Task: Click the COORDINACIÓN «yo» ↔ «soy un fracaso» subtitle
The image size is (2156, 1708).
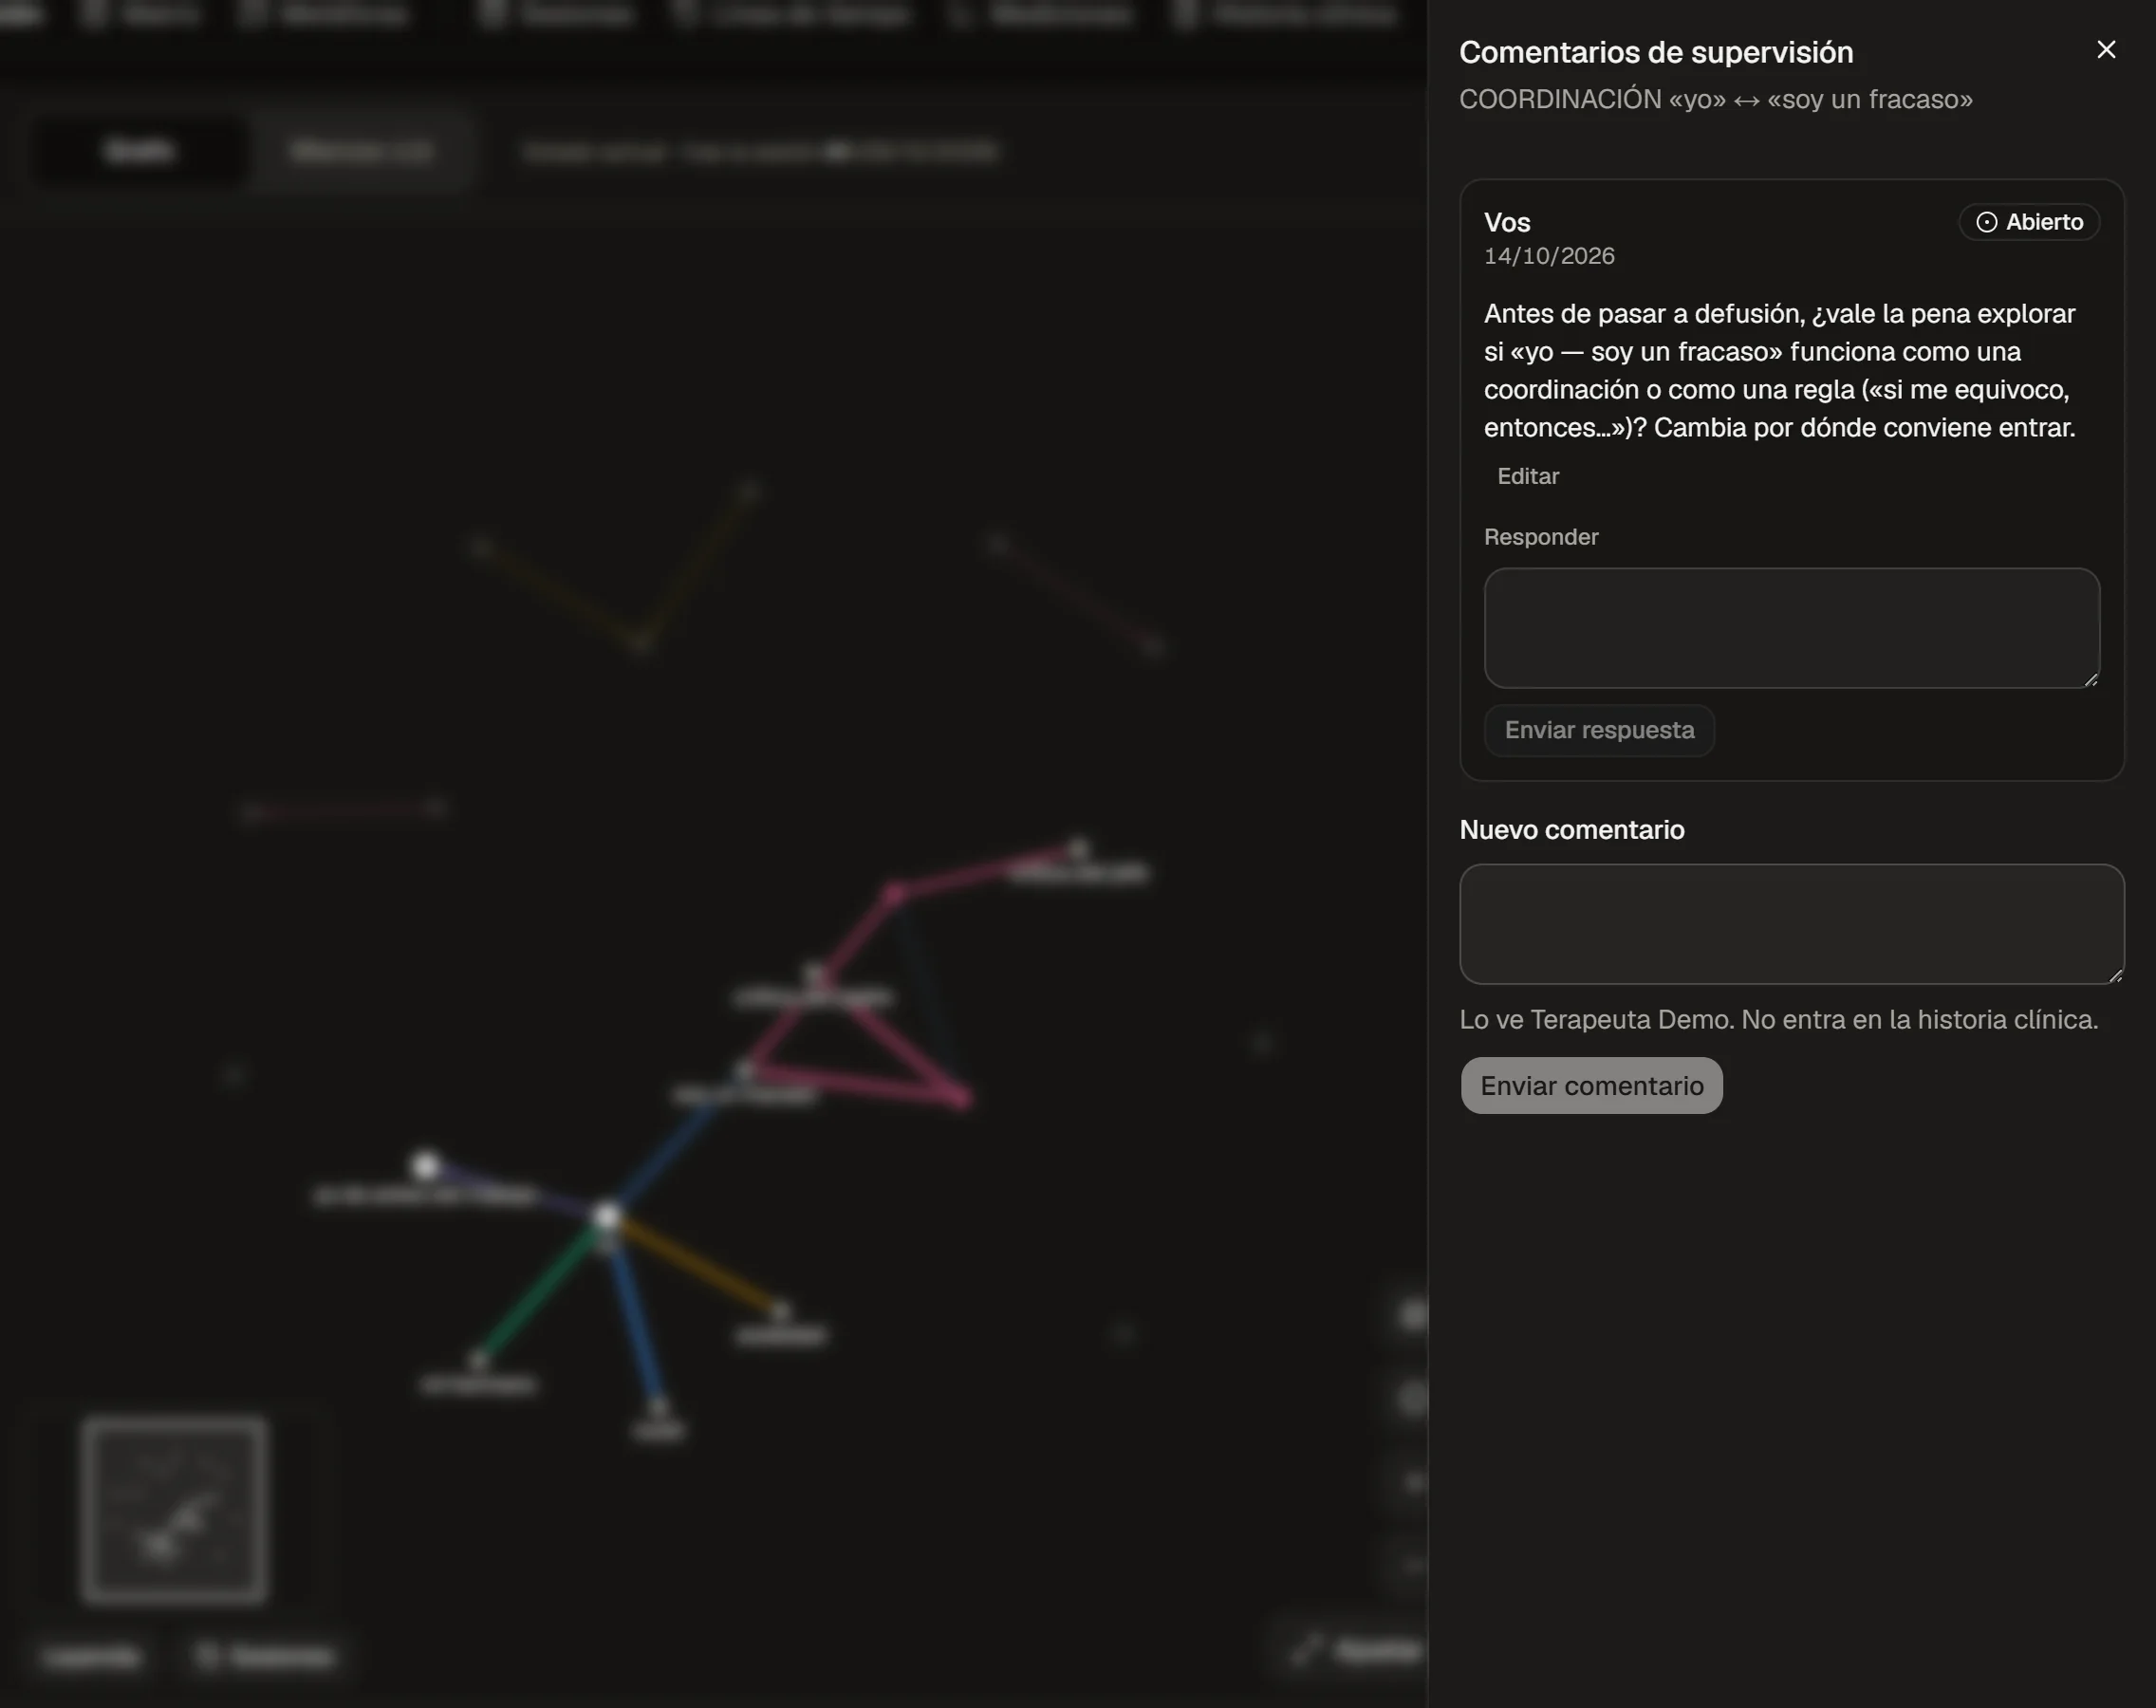Action: 1716,99
